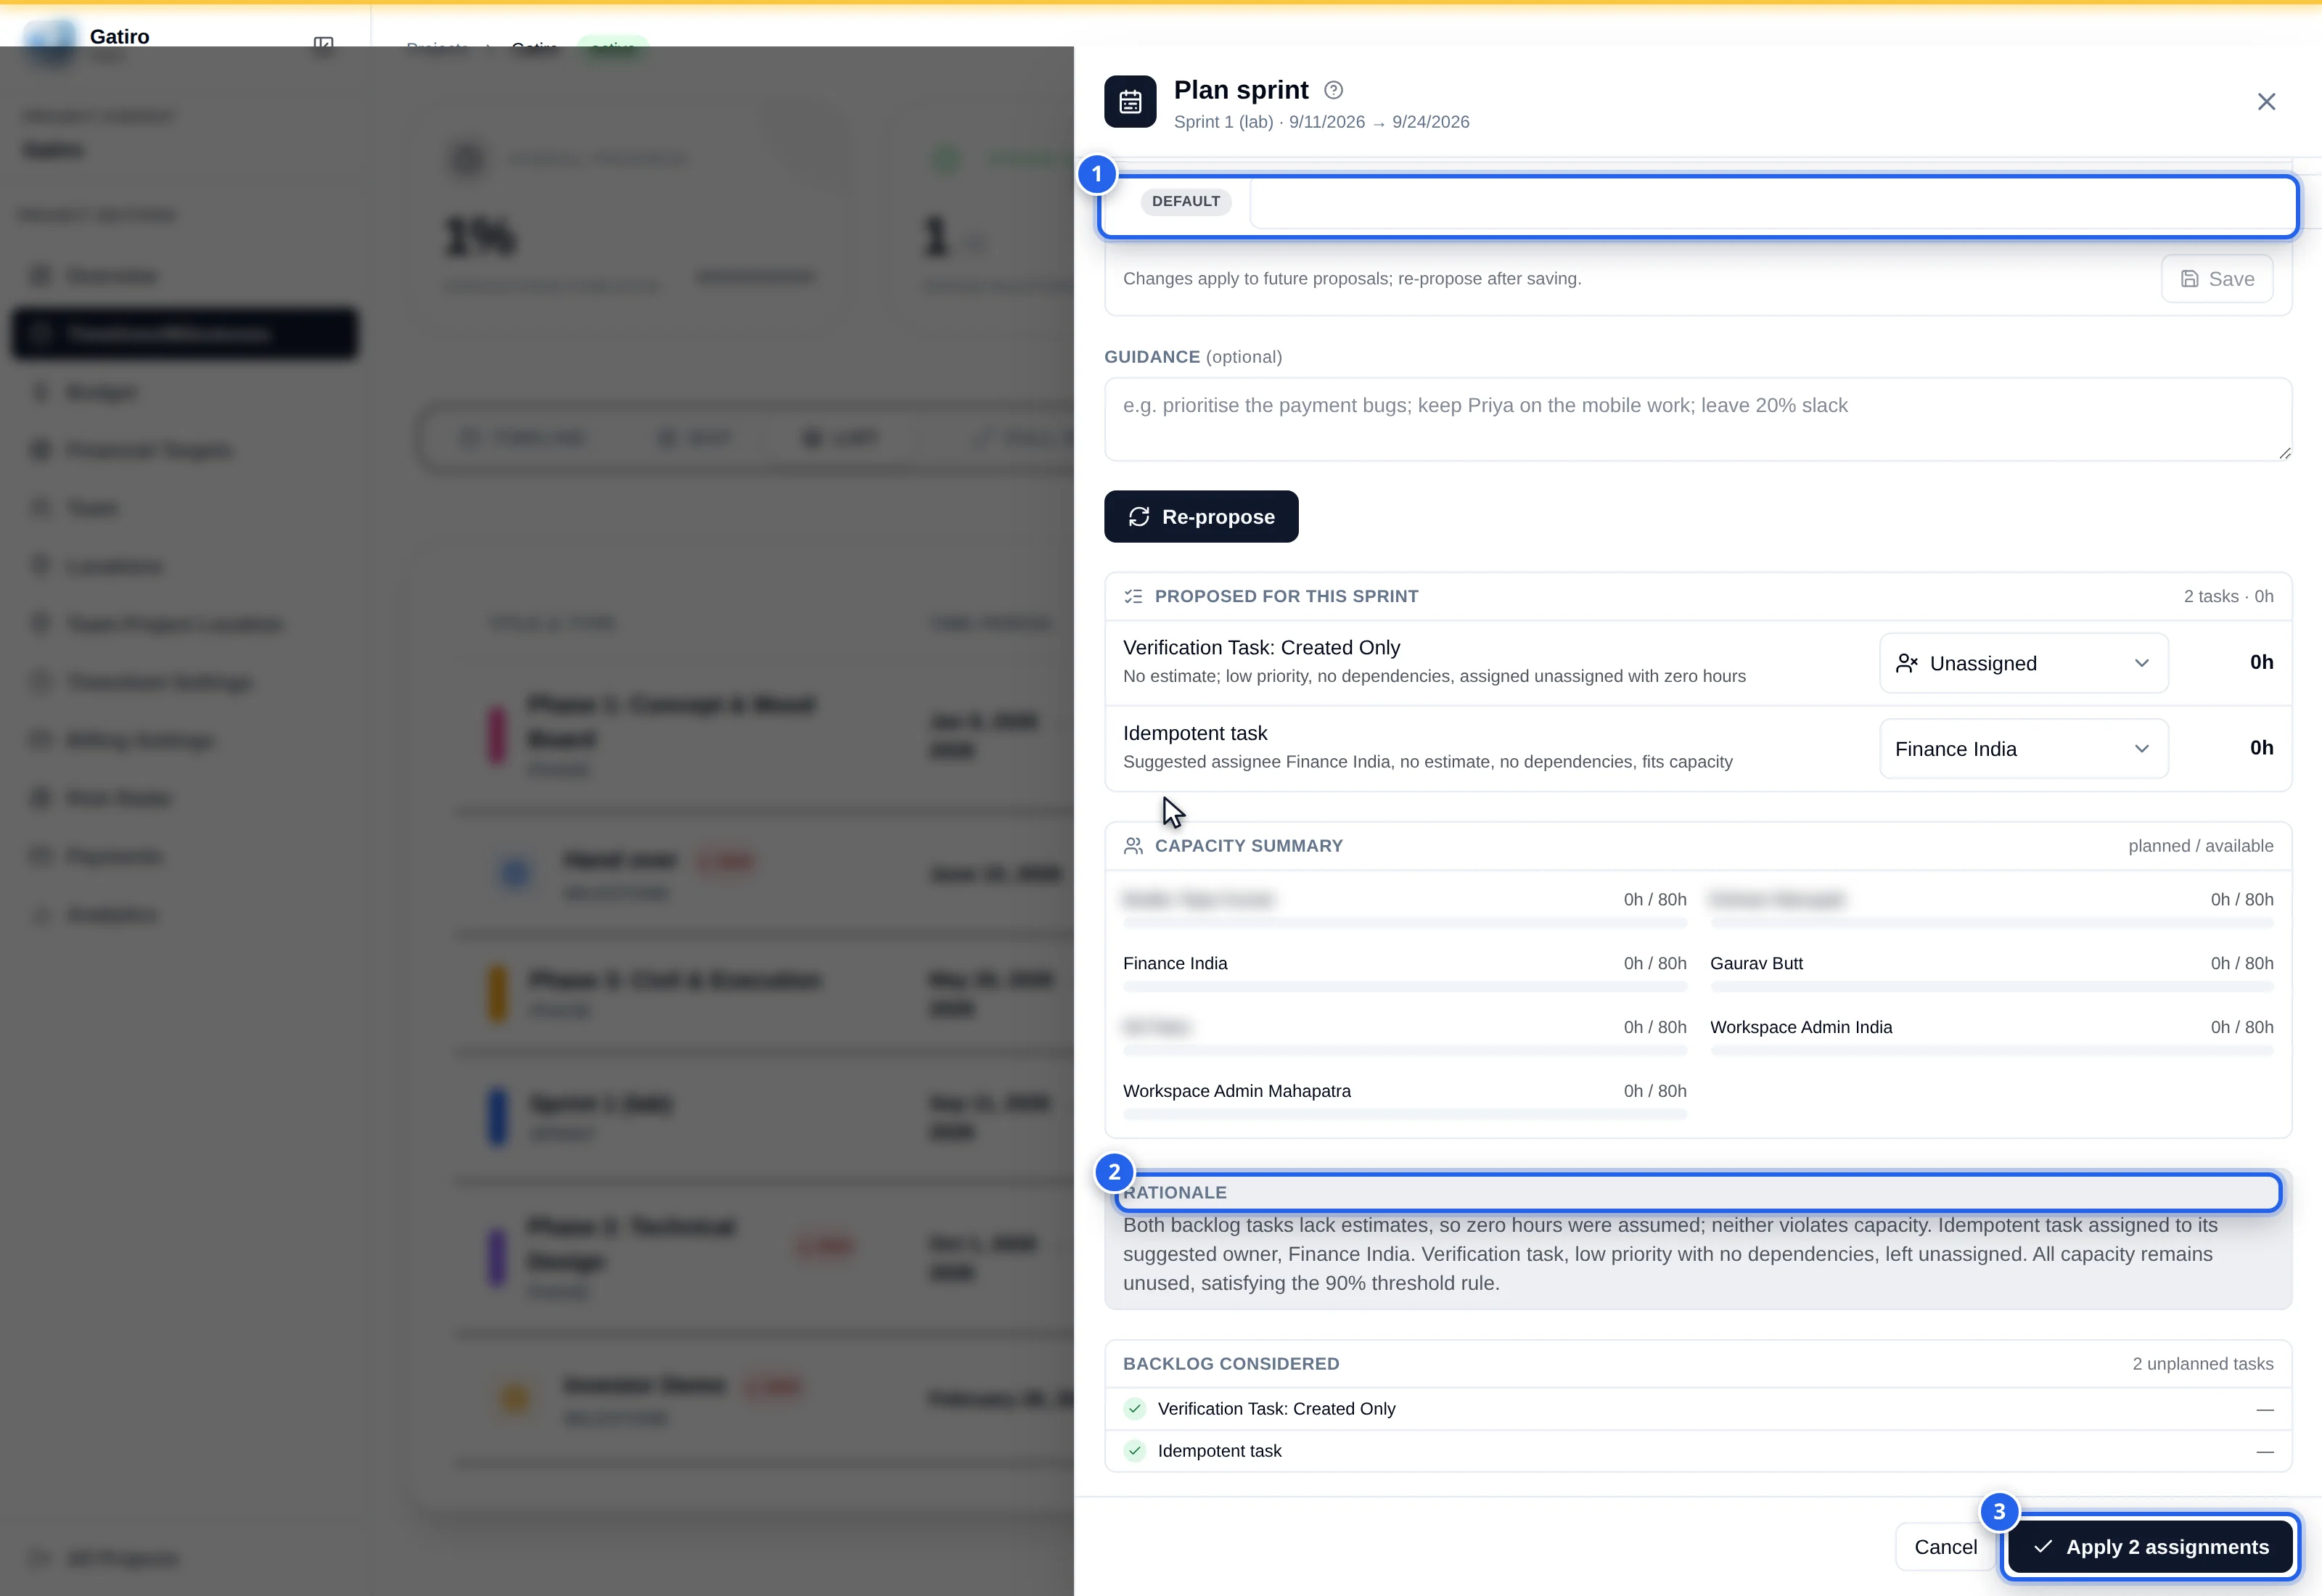
Task: Click the checklist icon beside Proposed for this sprint
Action: 1133,596
